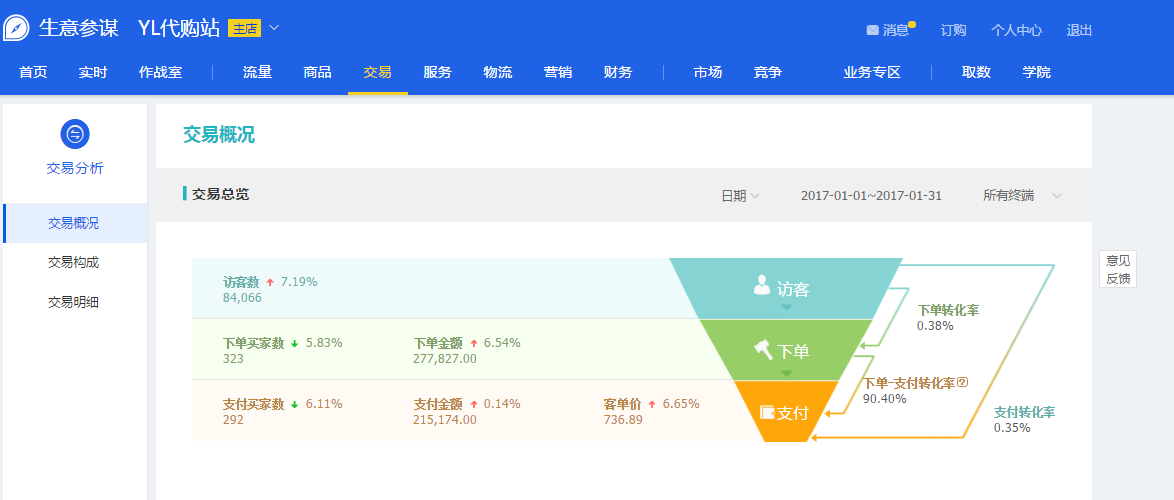Open the 日期 dropdown
1174x500 pixels.
click(x=740, y=196)
